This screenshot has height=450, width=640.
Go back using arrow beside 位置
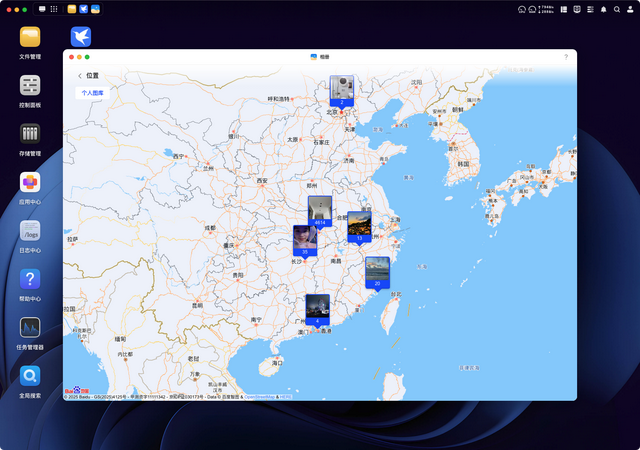point(80,76)
